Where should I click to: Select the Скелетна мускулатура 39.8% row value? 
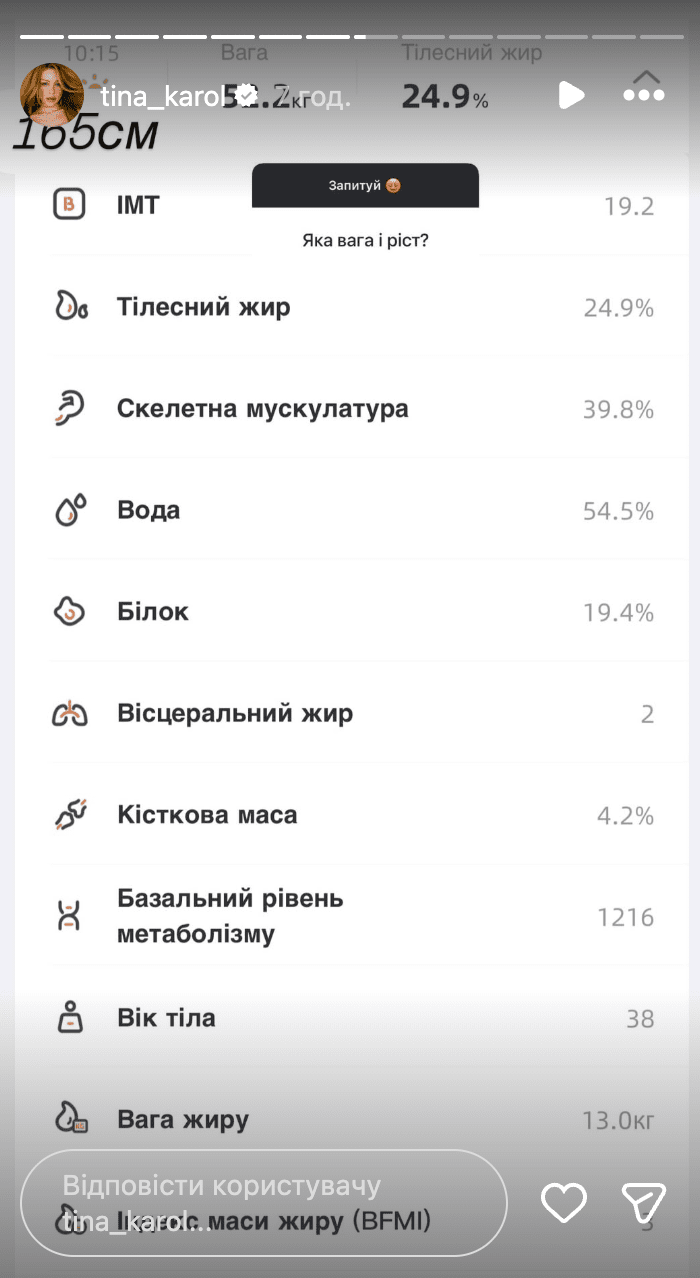[x=618, y=410]
